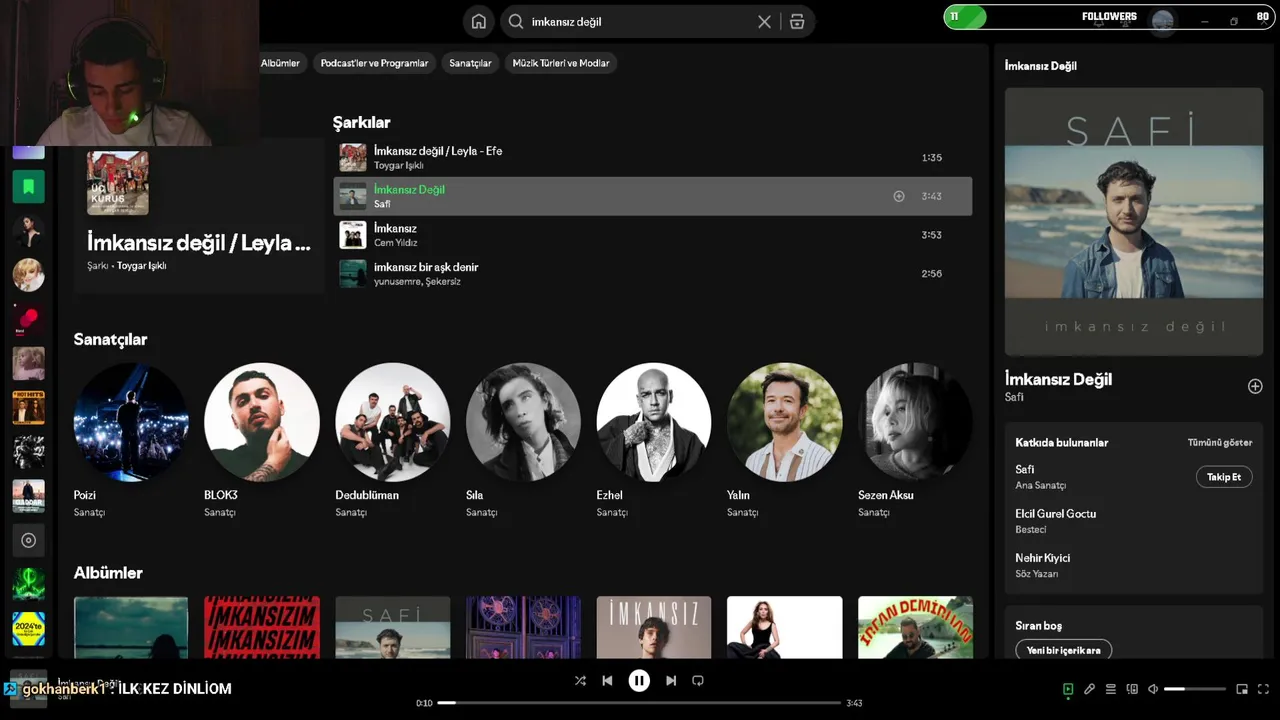Viewport: 1280px width, 720px height.
Task: Add Safi's 'İmkansız Değil' row to library
Action: (899, 197)
